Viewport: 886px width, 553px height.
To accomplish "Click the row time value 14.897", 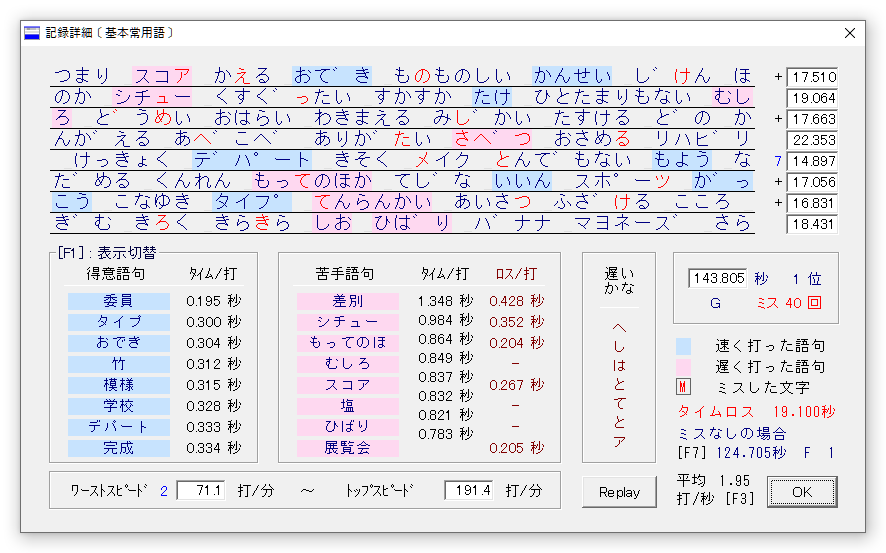I will 812,161.
